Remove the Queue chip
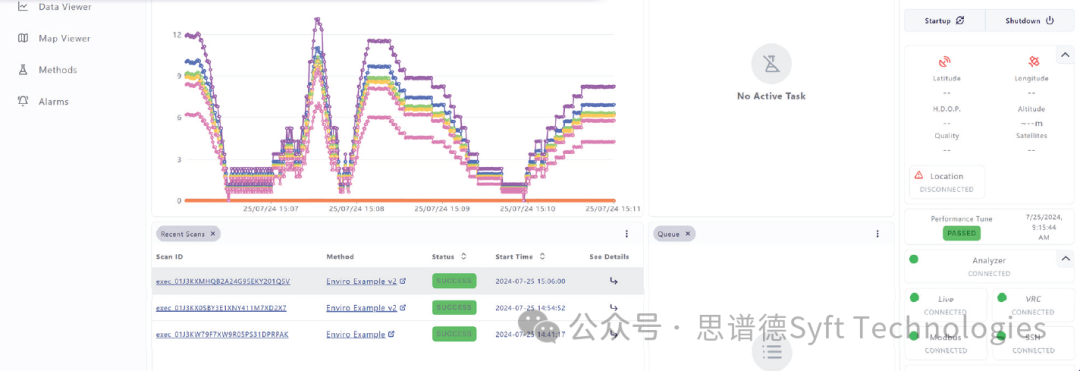 [687, 234]
